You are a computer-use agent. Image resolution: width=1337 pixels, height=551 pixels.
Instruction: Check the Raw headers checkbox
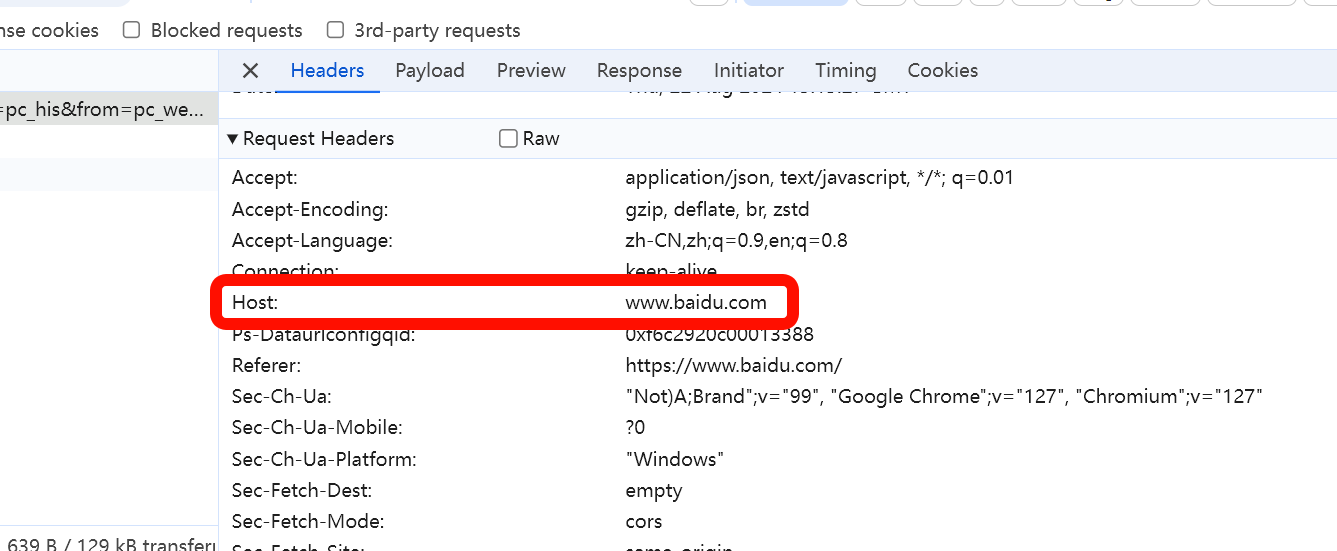click(508, 139)
